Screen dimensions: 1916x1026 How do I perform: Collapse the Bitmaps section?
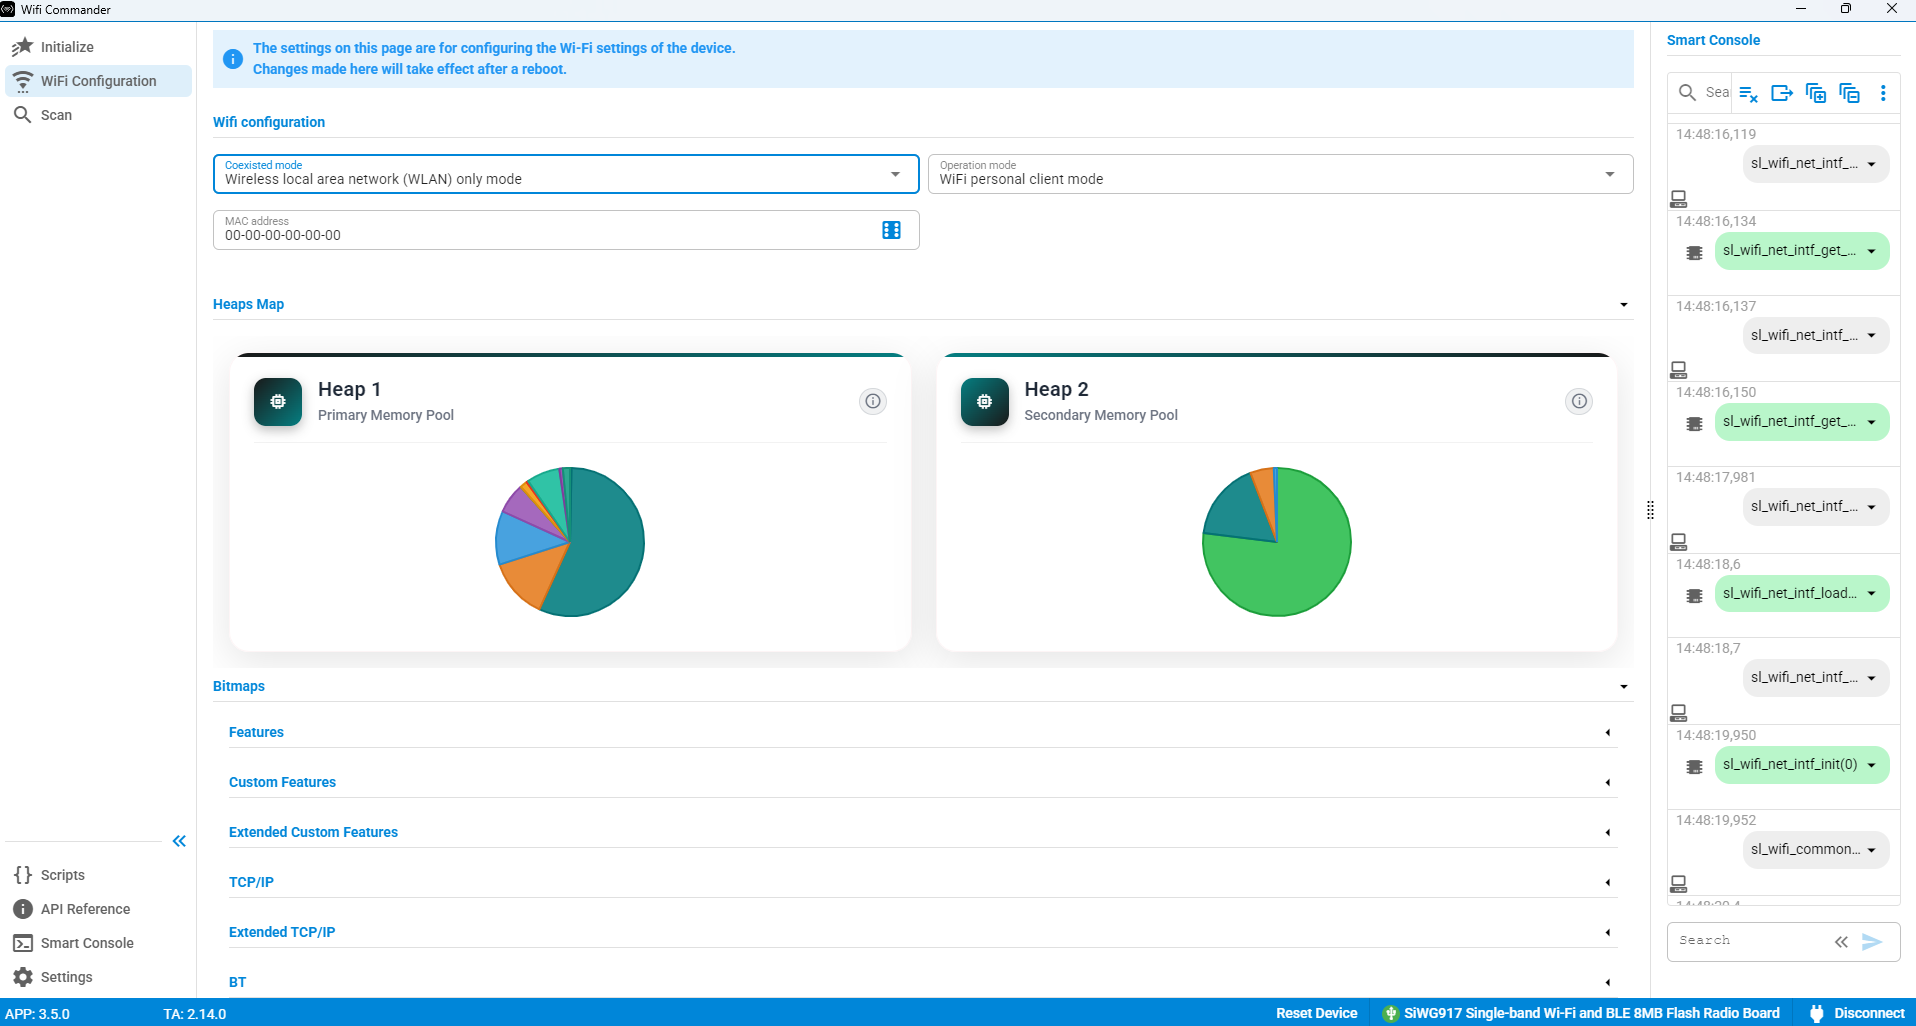coord(1624,687)
